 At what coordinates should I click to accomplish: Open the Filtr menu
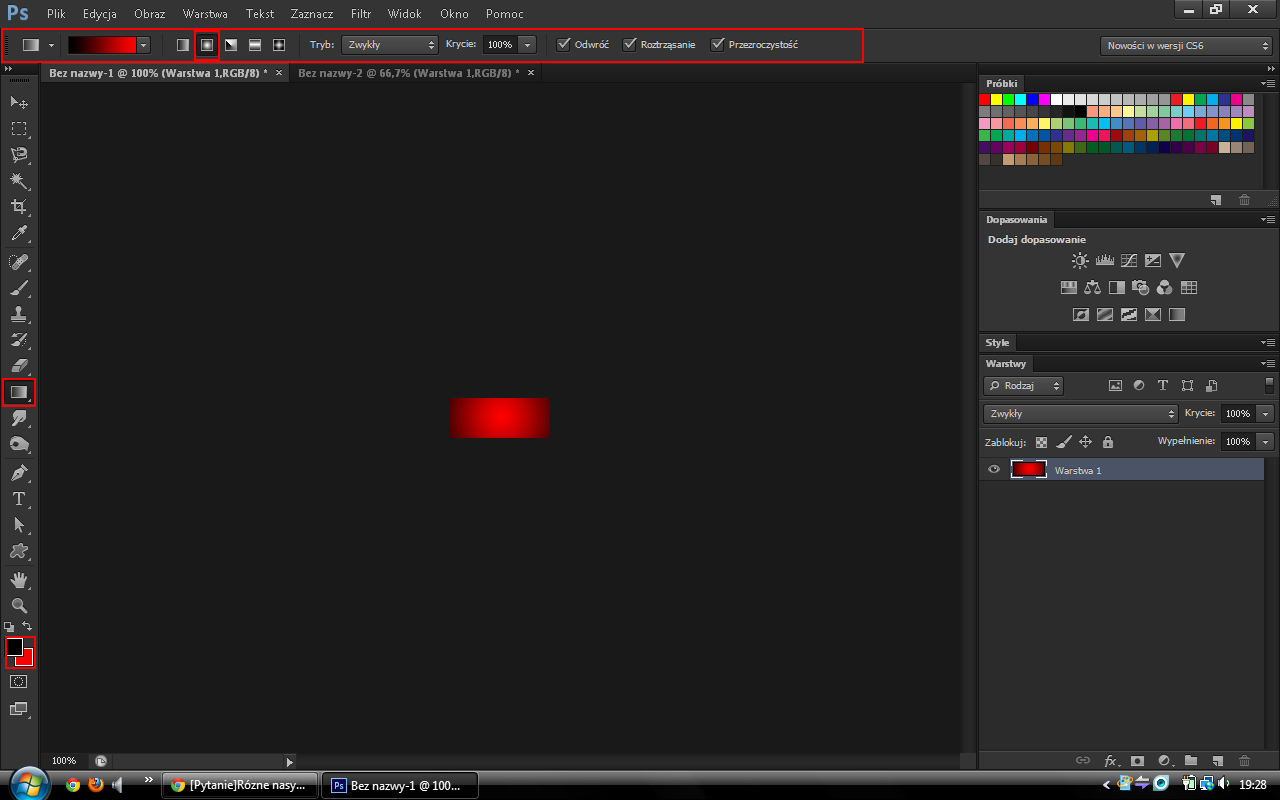point(361,14)
